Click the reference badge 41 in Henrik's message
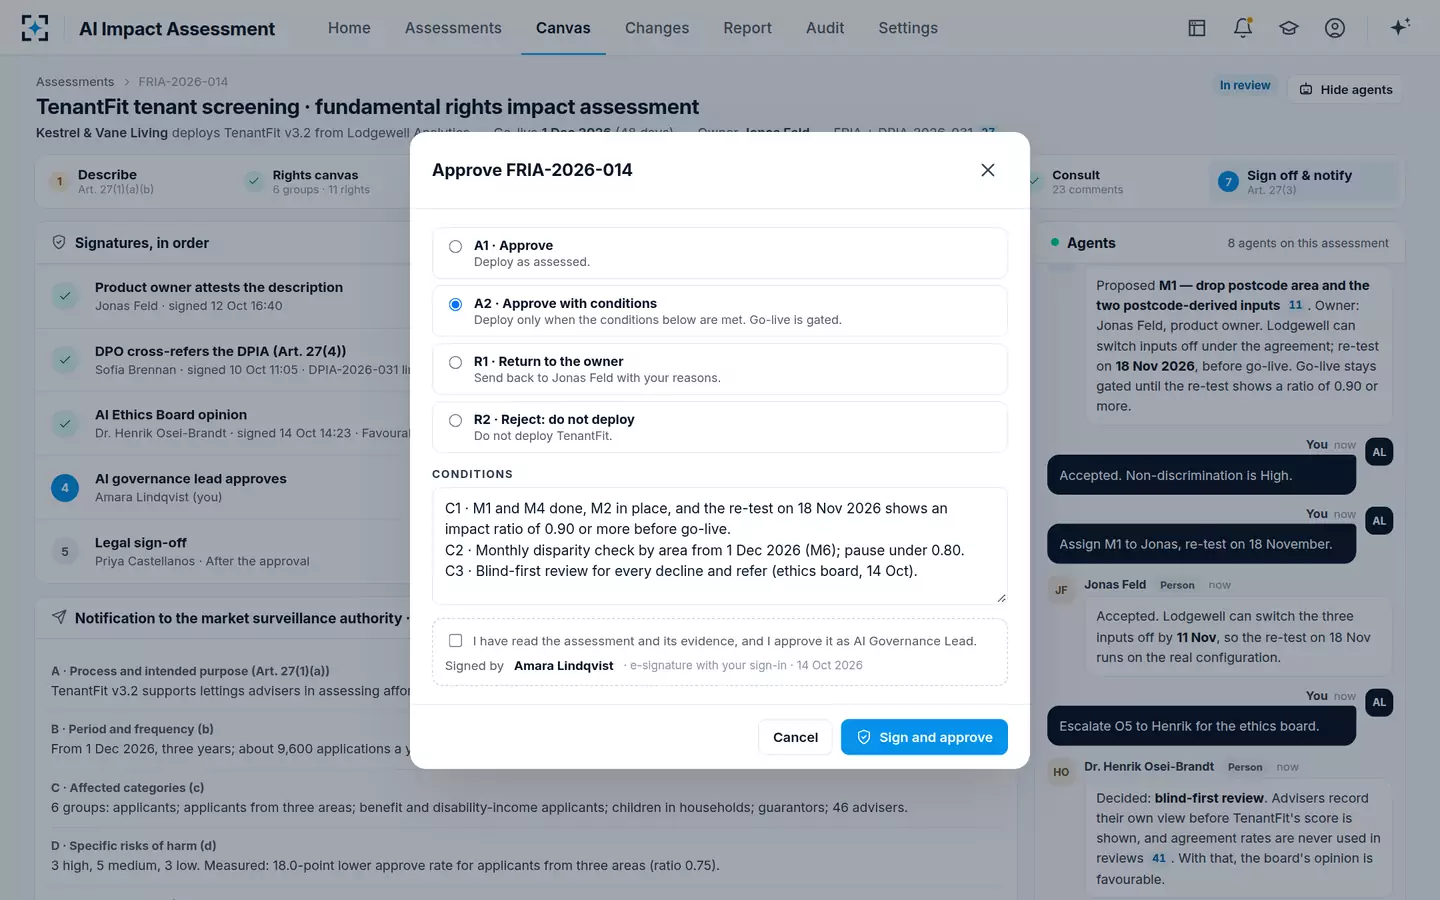Image resolution: width=1440 pixels, height=900 pixels. [x=1159, y=858]
